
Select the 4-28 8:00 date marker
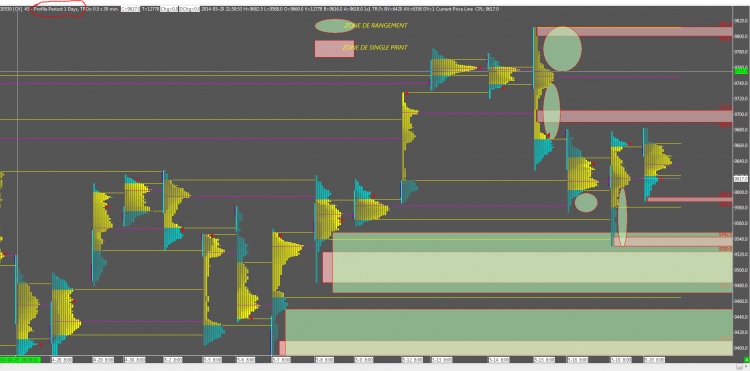point(61,359)
